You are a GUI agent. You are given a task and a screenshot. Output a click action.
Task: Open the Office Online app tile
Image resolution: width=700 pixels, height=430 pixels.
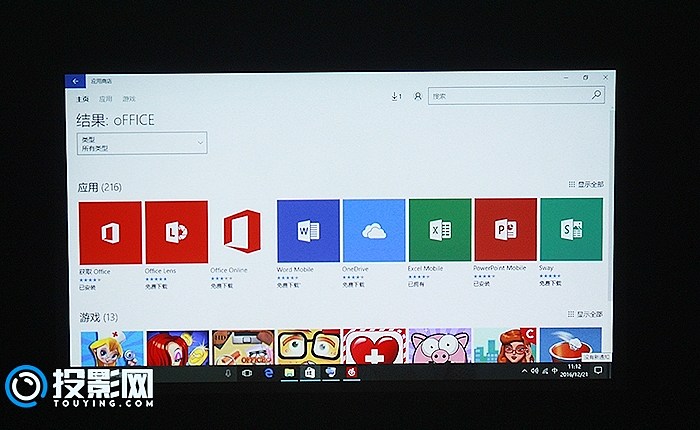(242, 231)
